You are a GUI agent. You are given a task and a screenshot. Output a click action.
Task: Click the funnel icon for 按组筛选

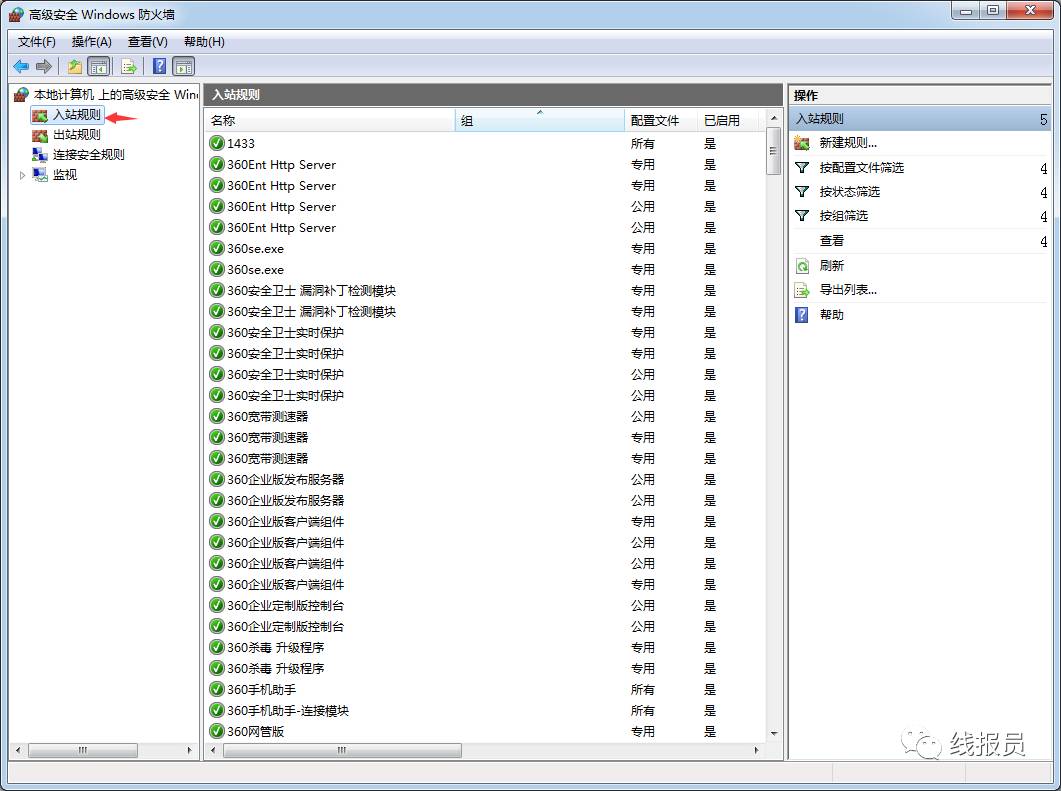click(802, 216)
